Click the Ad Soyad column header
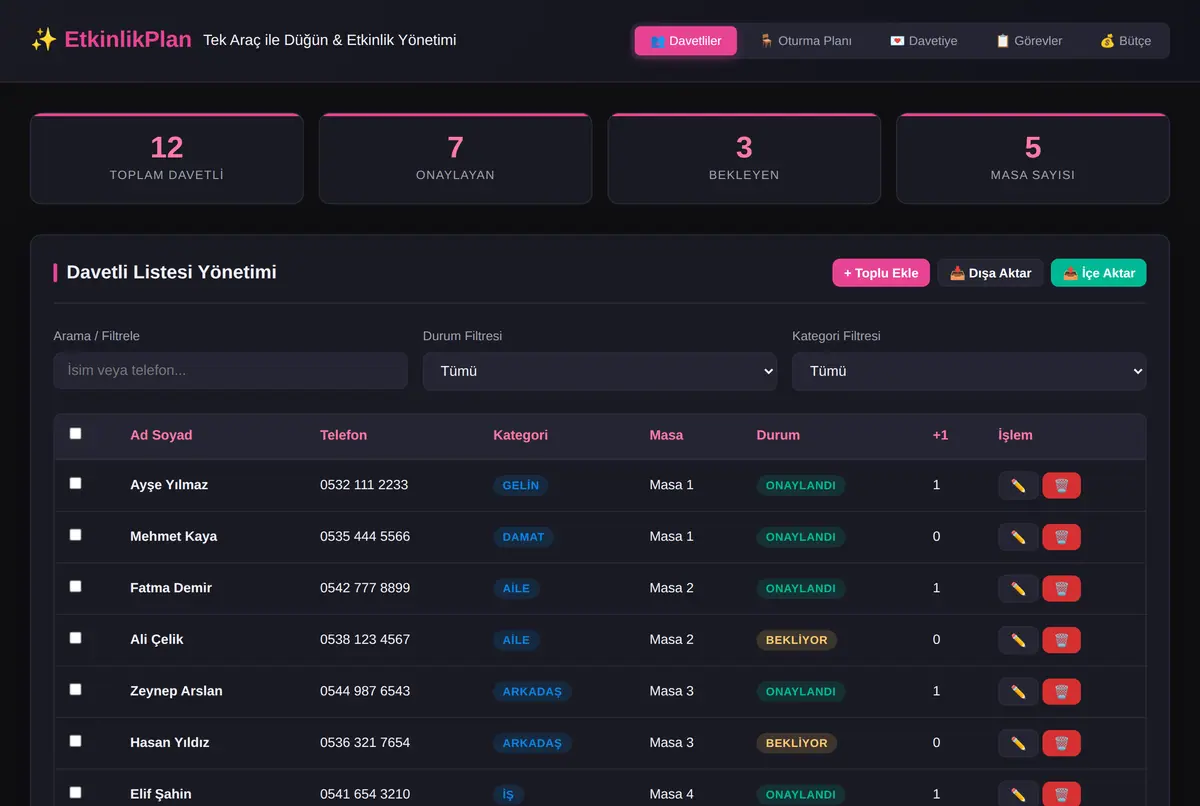 coord(161,435)
